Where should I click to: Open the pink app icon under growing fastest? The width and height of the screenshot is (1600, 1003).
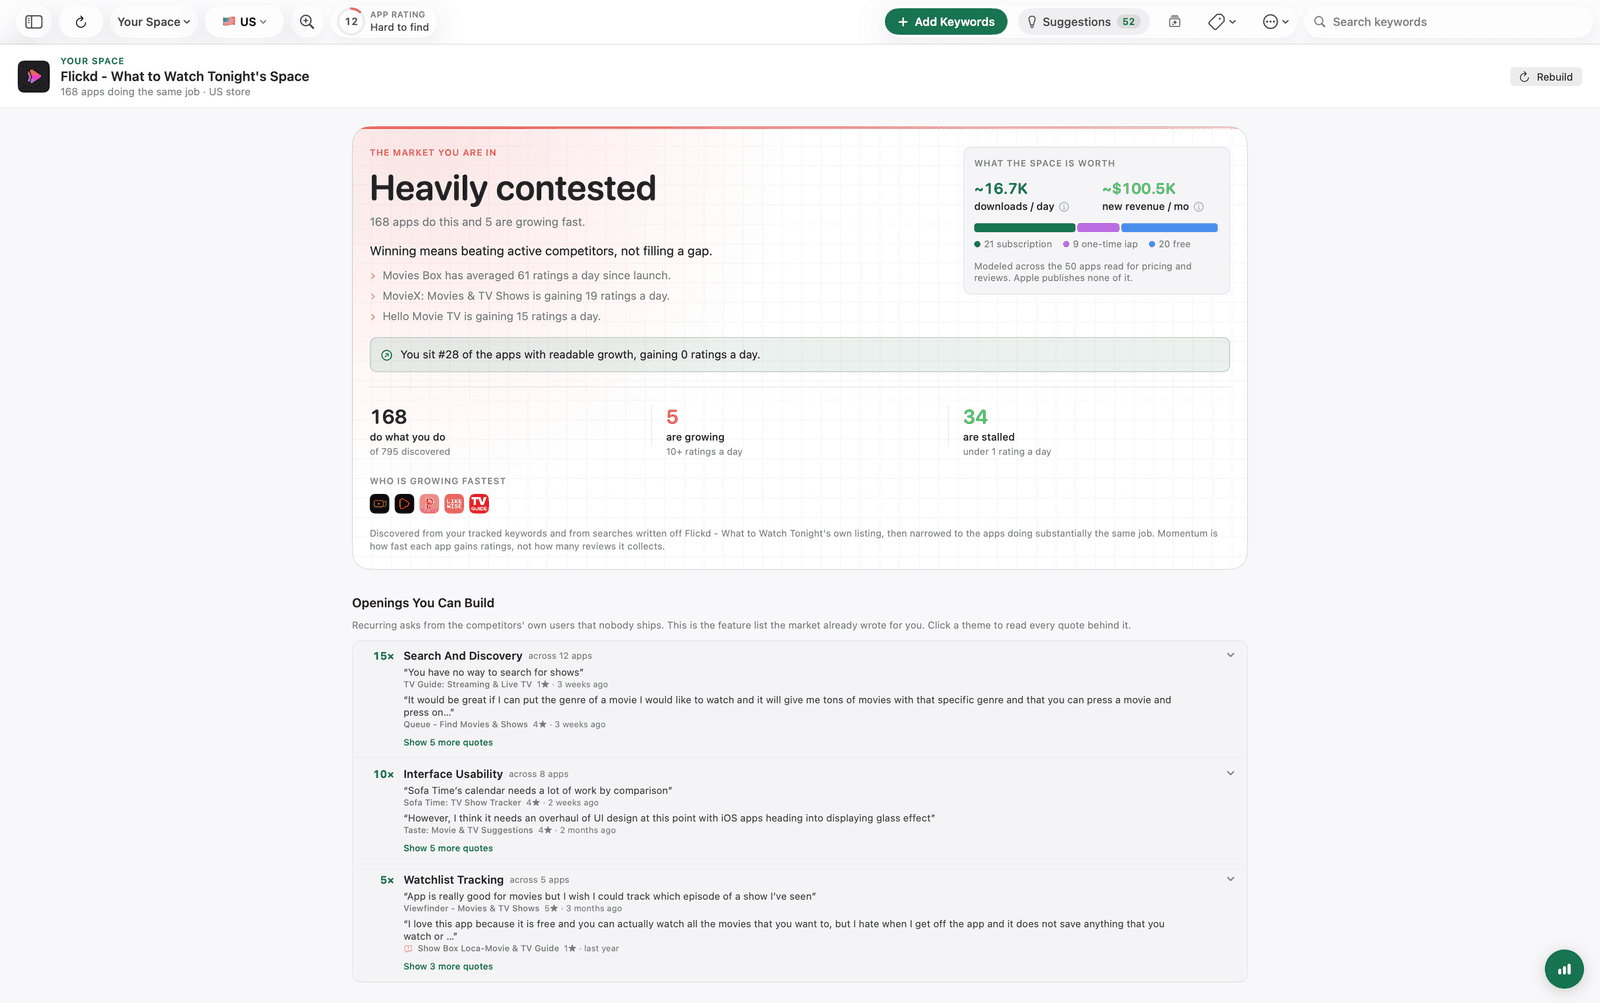click(429, 504)
